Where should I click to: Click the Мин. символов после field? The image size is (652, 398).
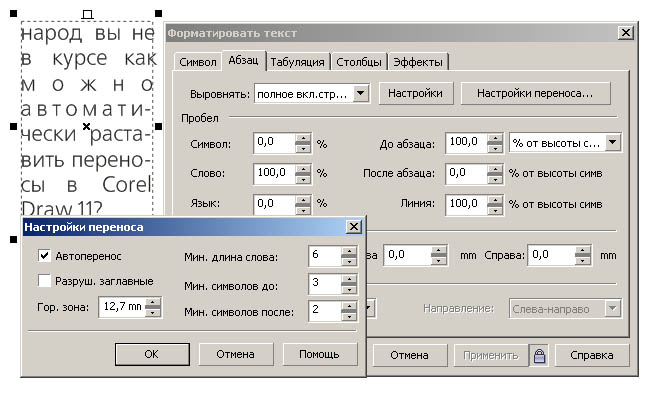(x=325, y=310)
